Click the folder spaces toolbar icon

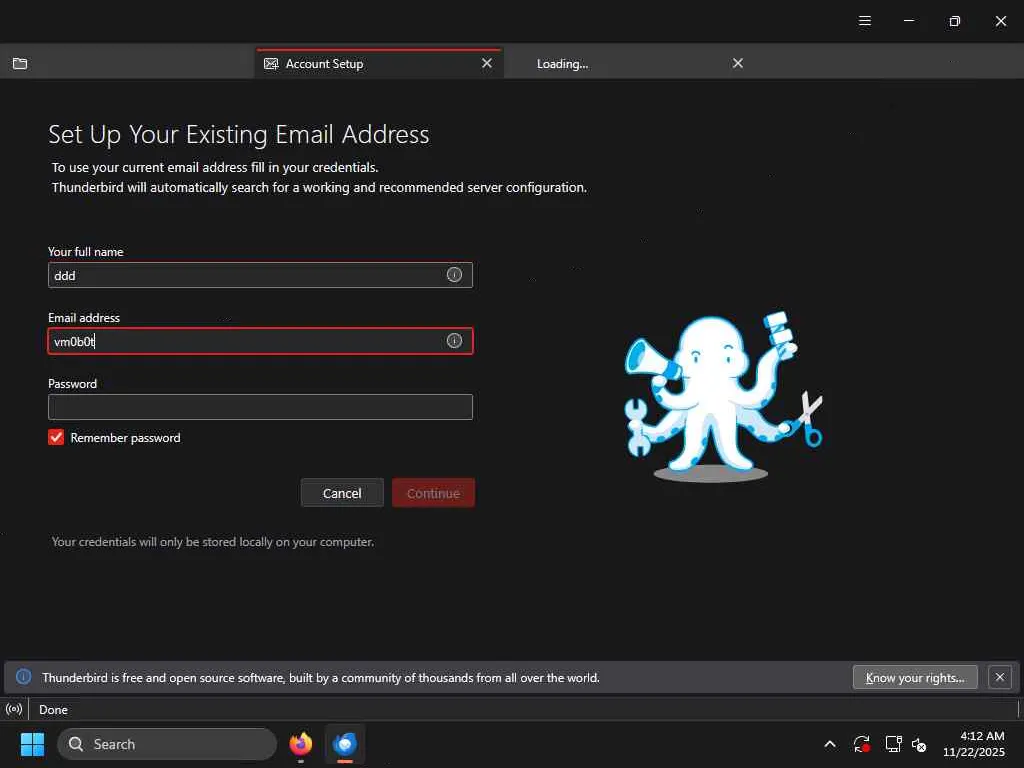click(20, 63)
